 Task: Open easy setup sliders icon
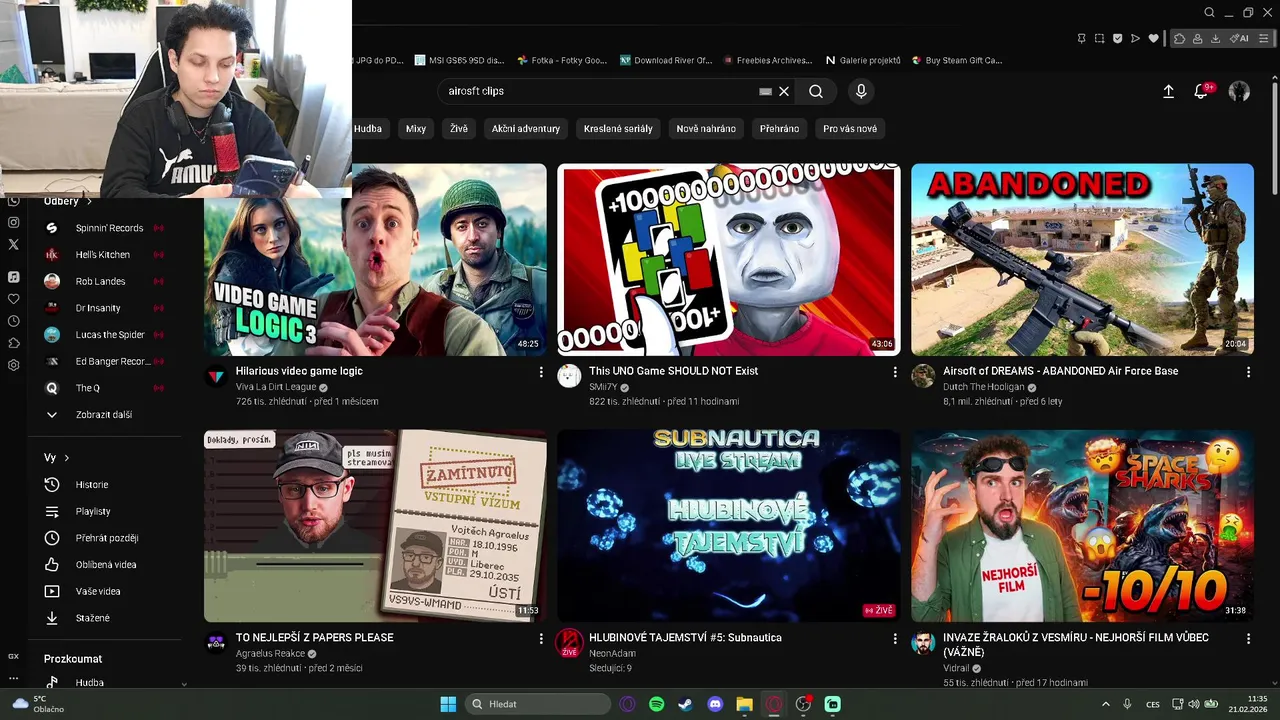click(1266, 38)
